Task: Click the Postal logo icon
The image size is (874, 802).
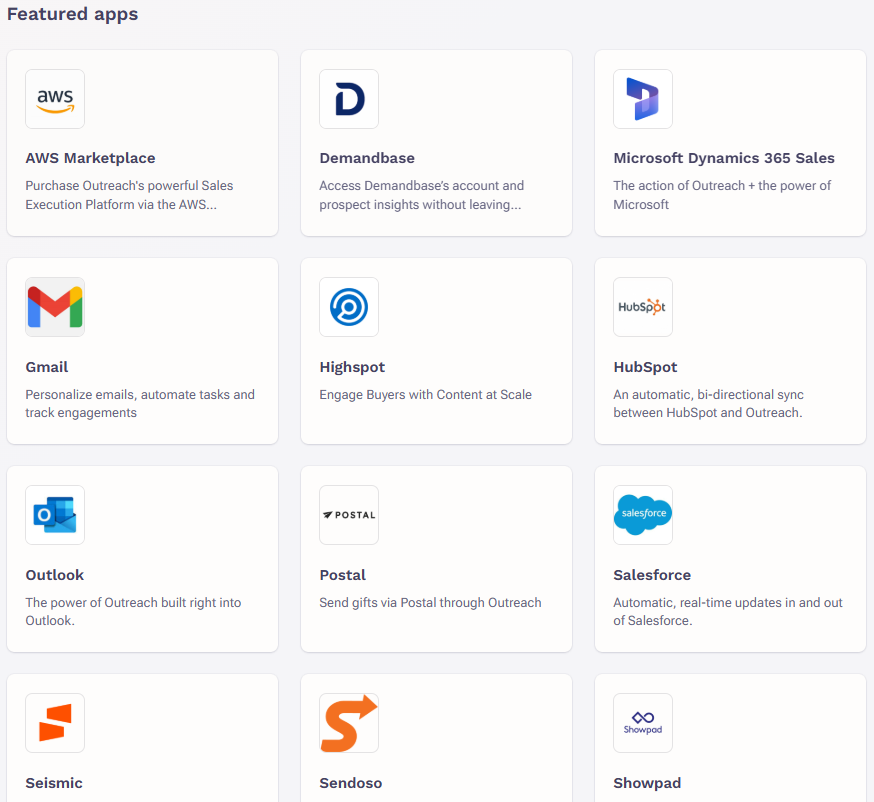Action: point(349,515)
